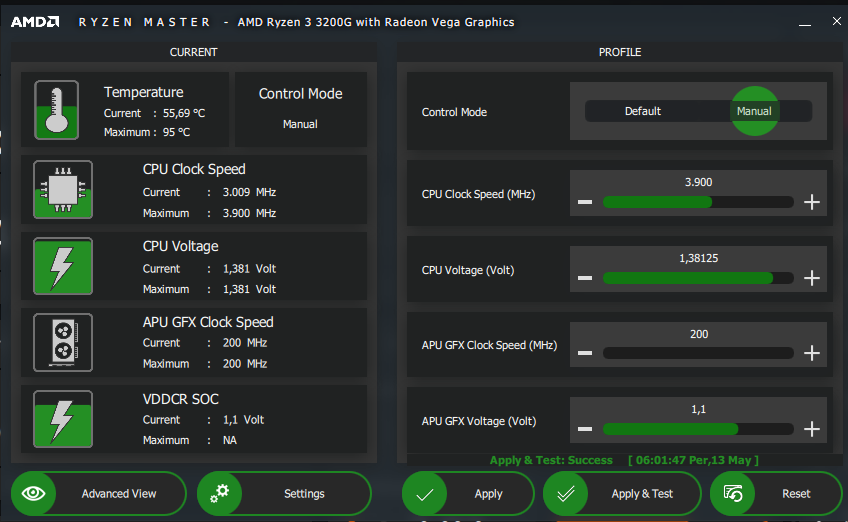The image size is (848, 522).
Task: Click the thermometer Temperature icon
Action: click(x=56, y=110)
